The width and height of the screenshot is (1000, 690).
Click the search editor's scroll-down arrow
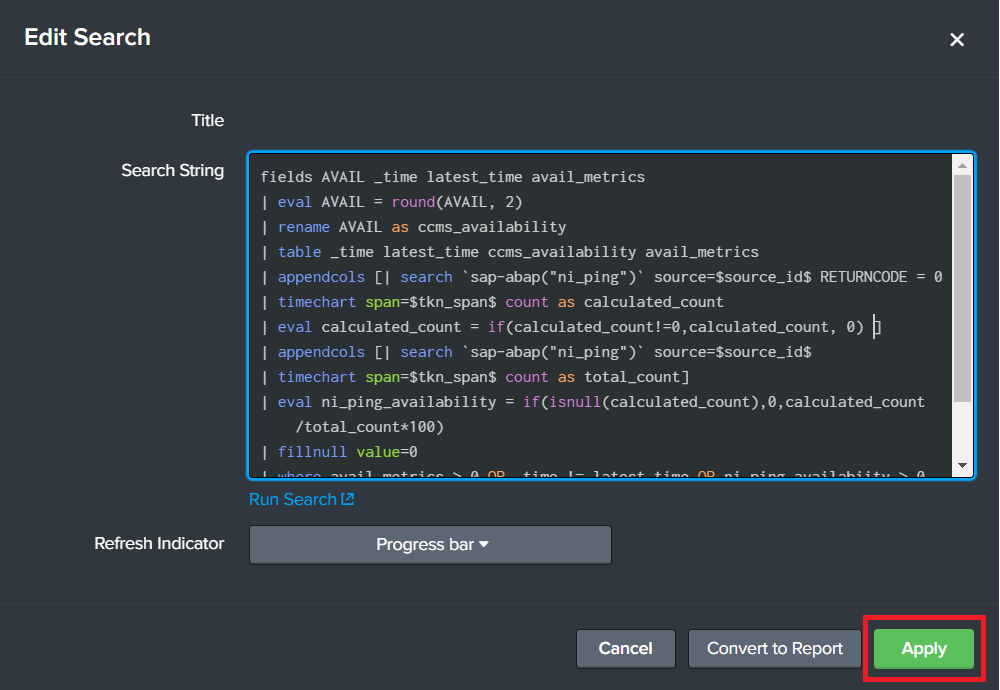point(962,466)
